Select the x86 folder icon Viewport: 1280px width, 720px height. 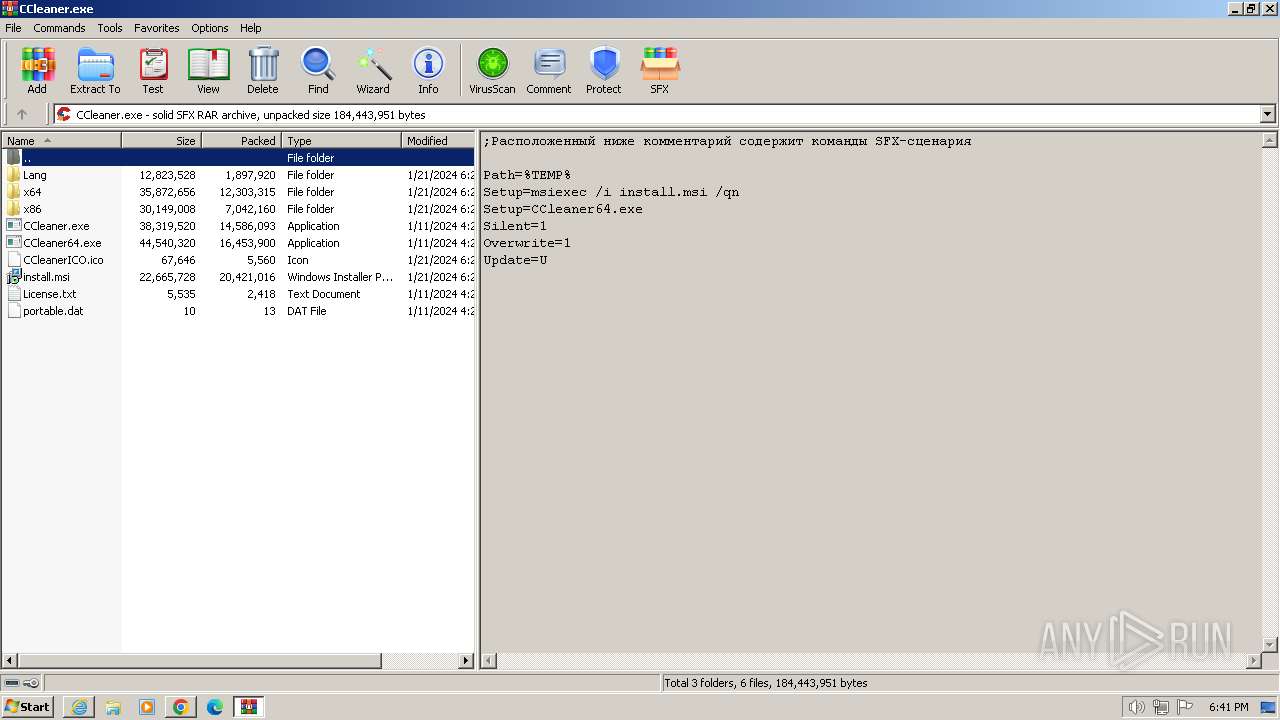pyautogui.click(x=13, y=209)
